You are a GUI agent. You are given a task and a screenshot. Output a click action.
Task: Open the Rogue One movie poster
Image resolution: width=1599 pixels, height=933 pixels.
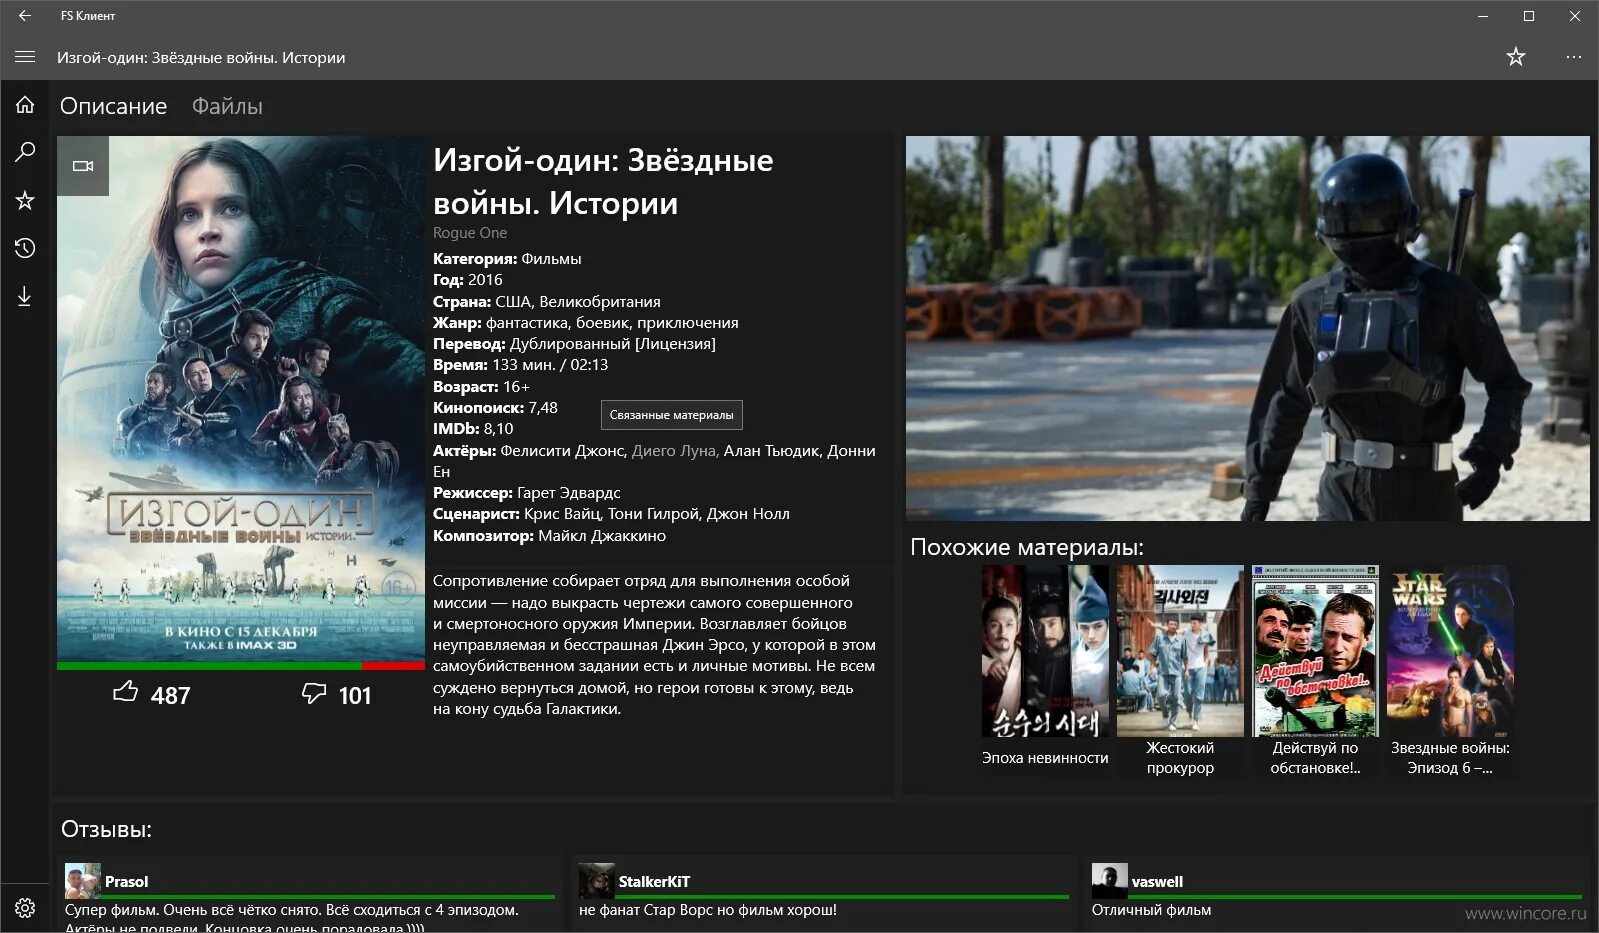241,399
